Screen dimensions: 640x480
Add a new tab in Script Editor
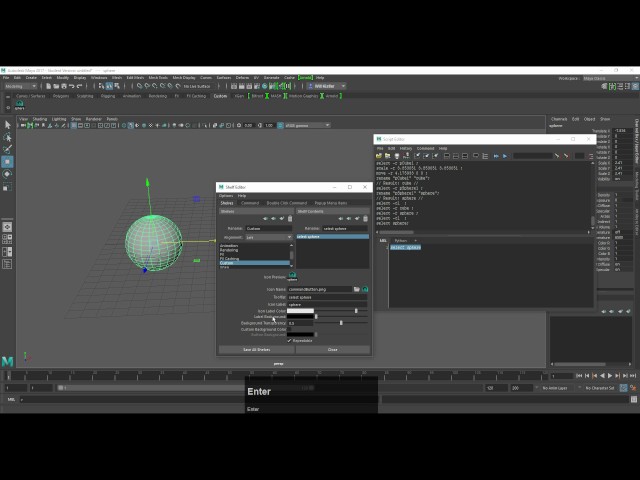tap(416, 240)
